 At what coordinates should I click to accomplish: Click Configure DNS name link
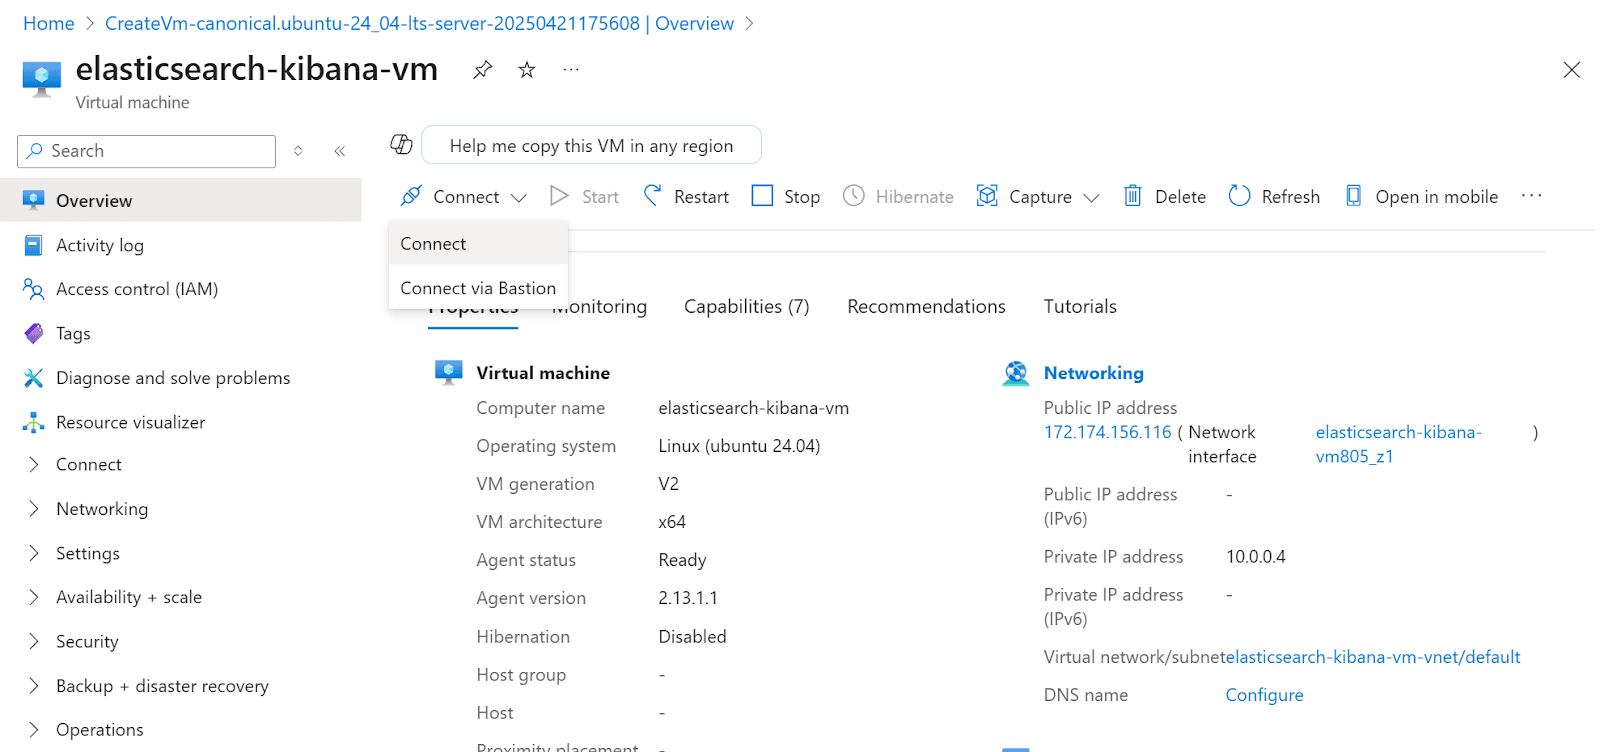(x=1264, y=695)
